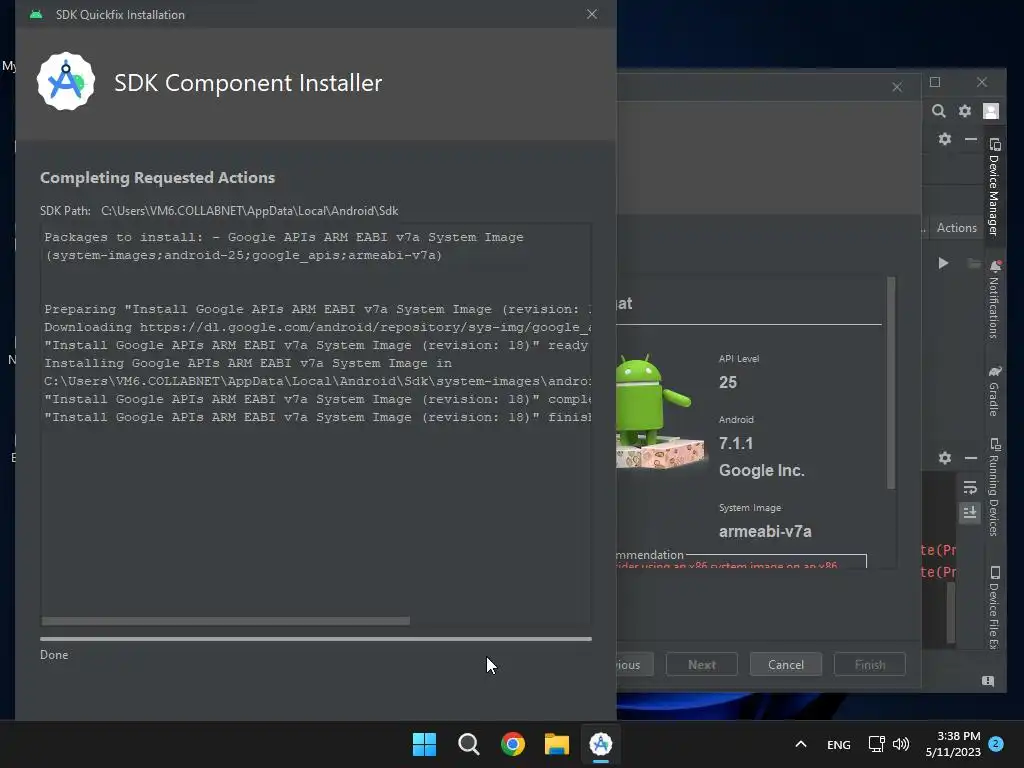Open the notification badge showing 2
Viewport: 1024px width, 768px height.
pos(996,744)
